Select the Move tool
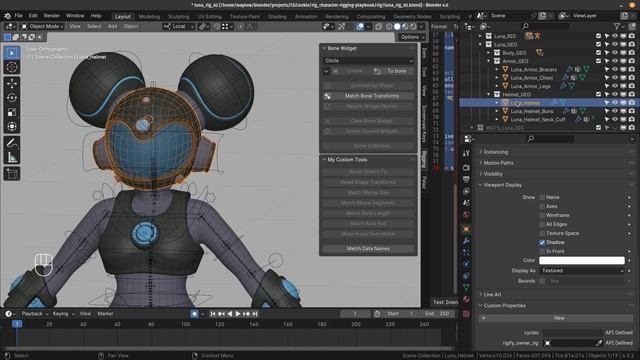 [x=12, y=83]
